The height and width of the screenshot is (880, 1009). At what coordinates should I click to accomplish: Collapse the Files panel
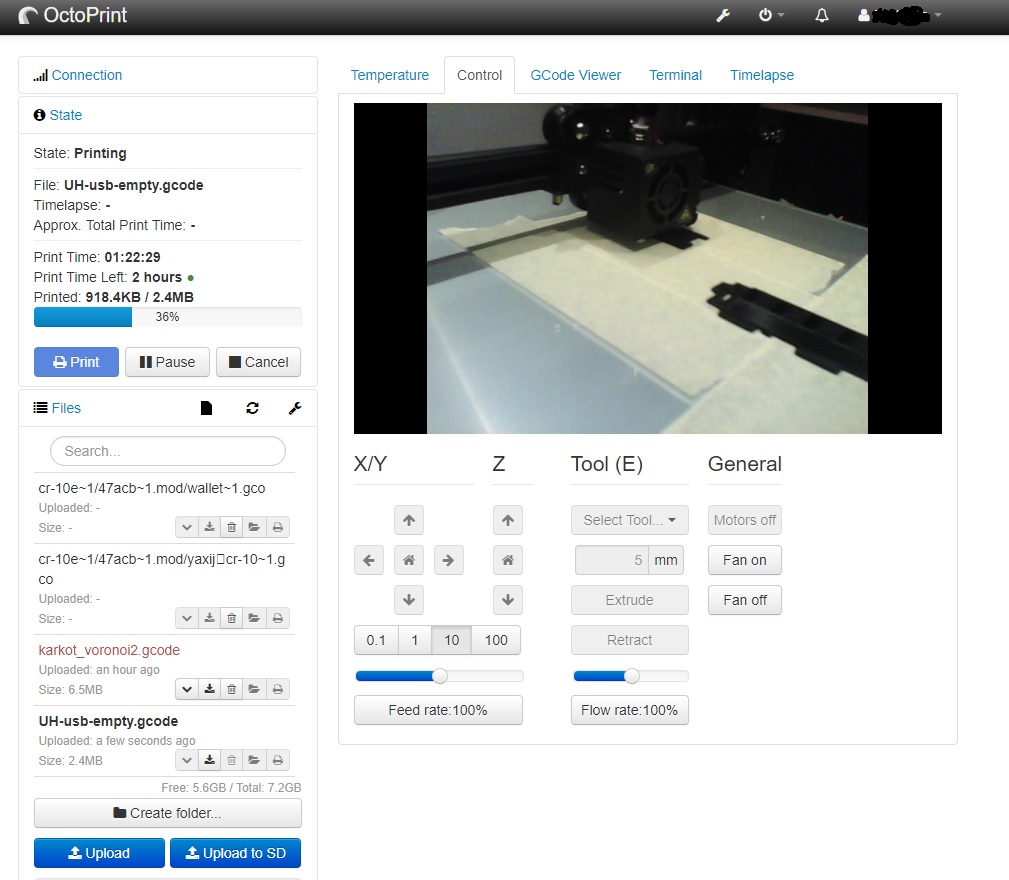click(66, 408)
